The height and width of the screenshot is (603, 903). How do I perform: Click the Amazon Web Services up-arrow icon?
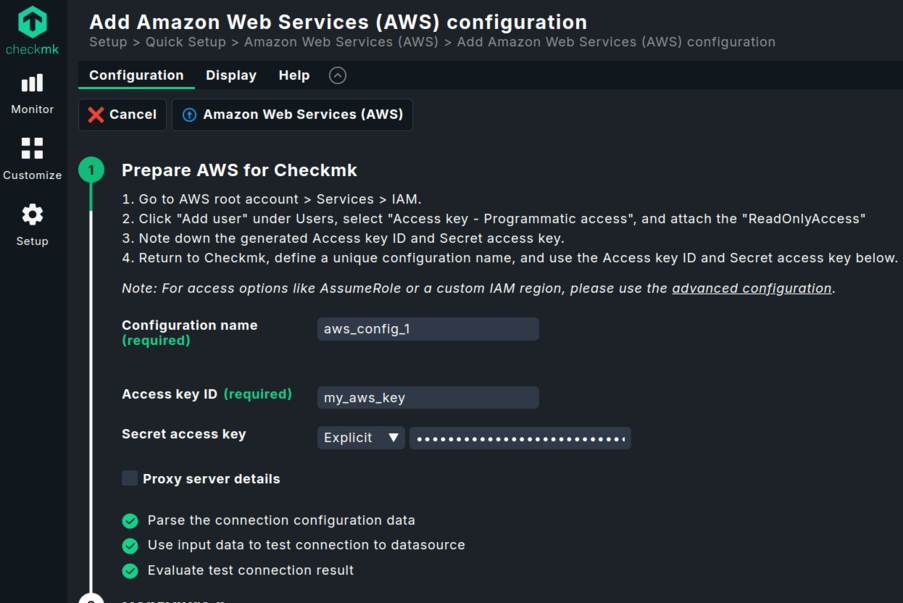click(x=189, y=115)
